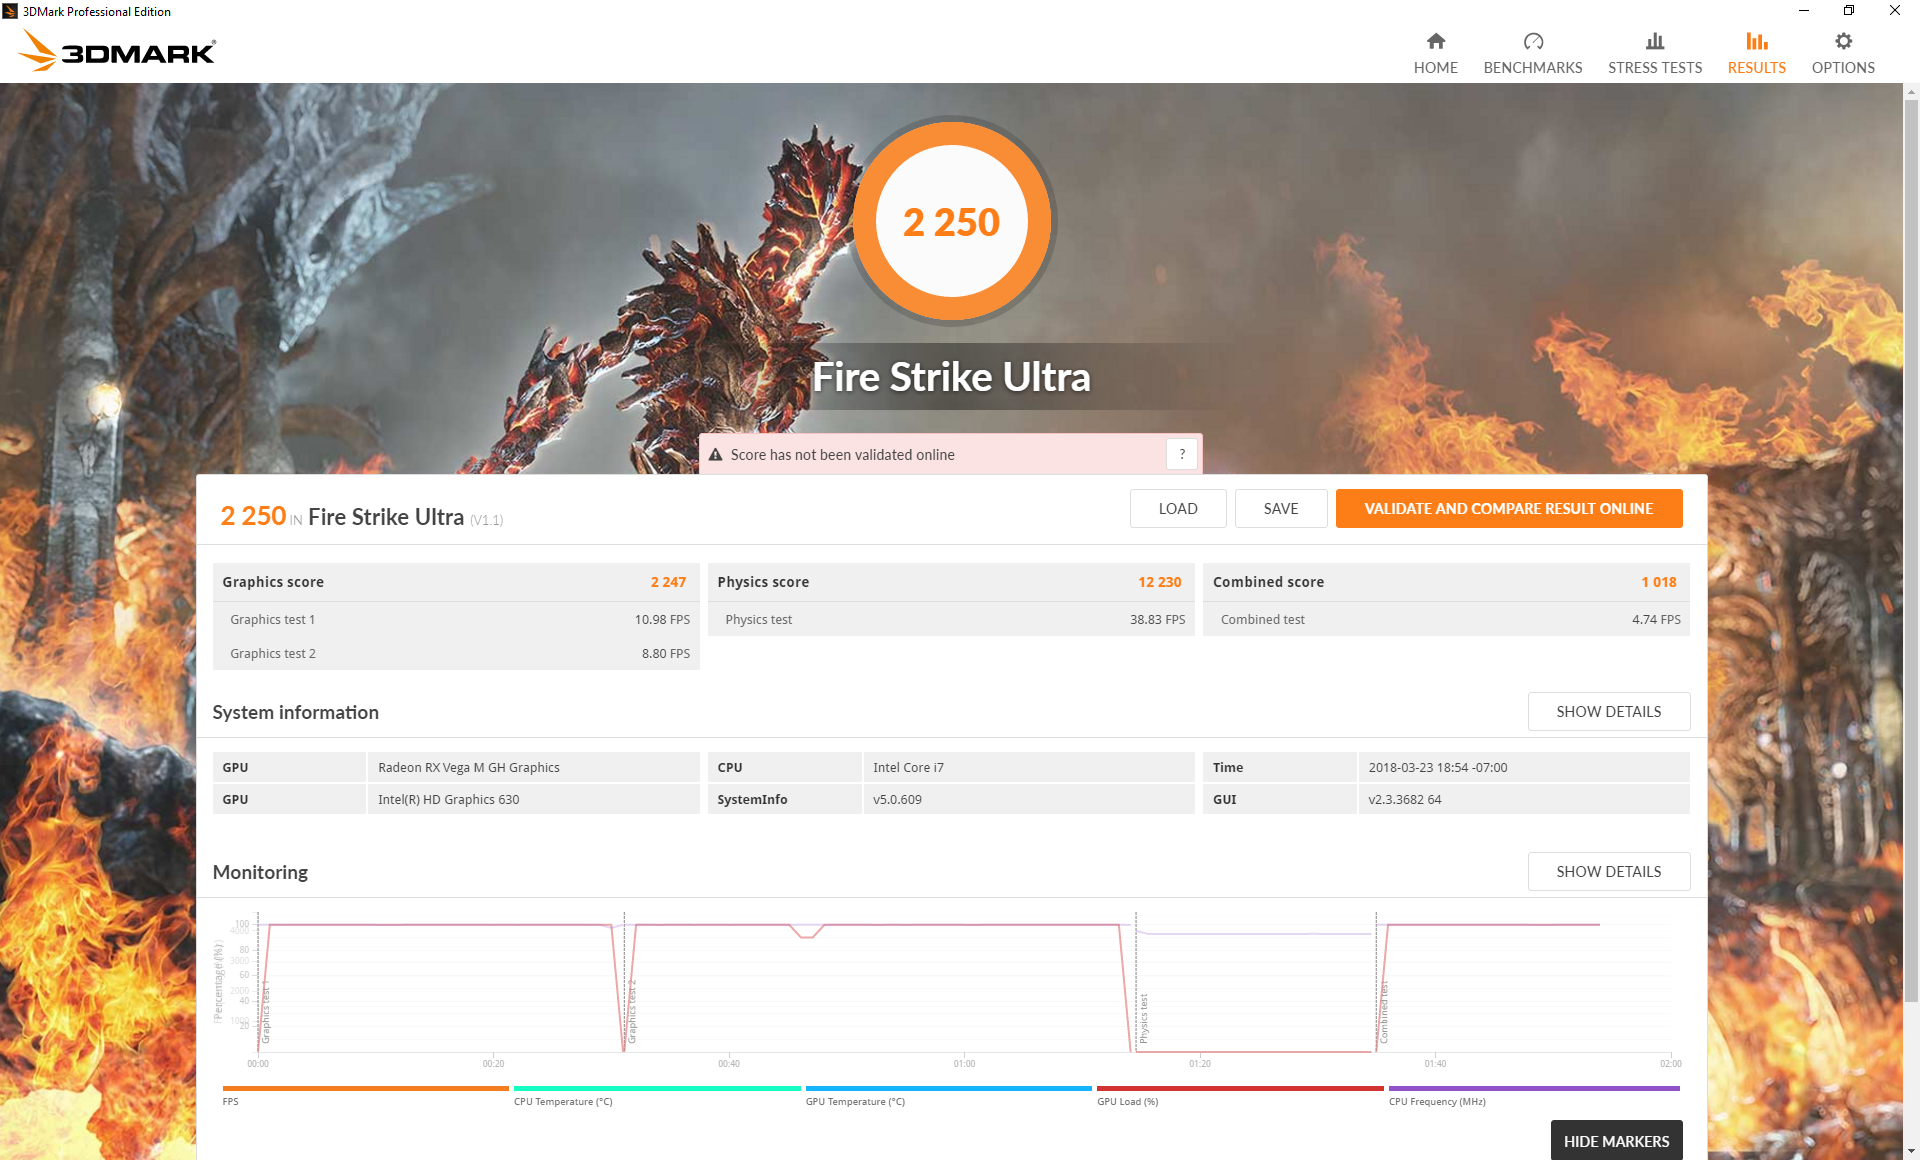Screen dimensions: 1920x1160
Task: Show details for Monitoring section
Action: [1608, 872]
